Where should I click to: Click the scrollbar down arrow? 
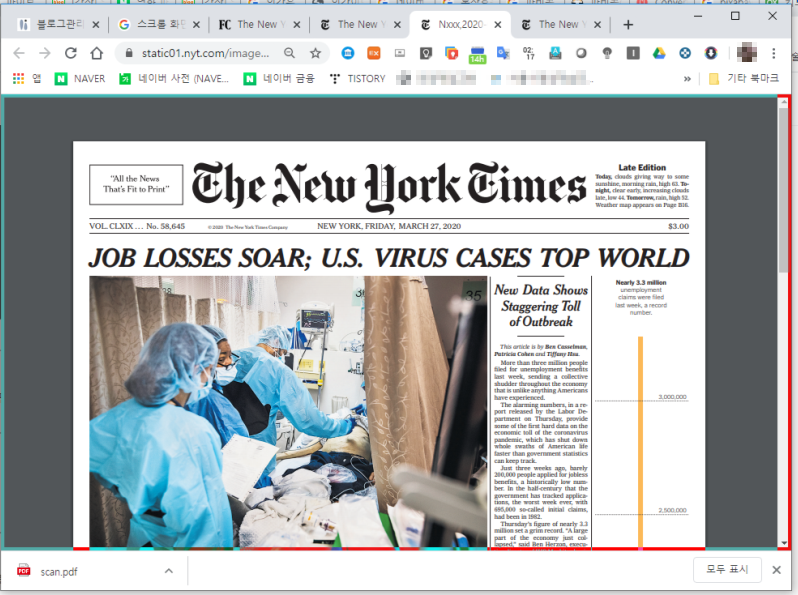coord(783,543)
